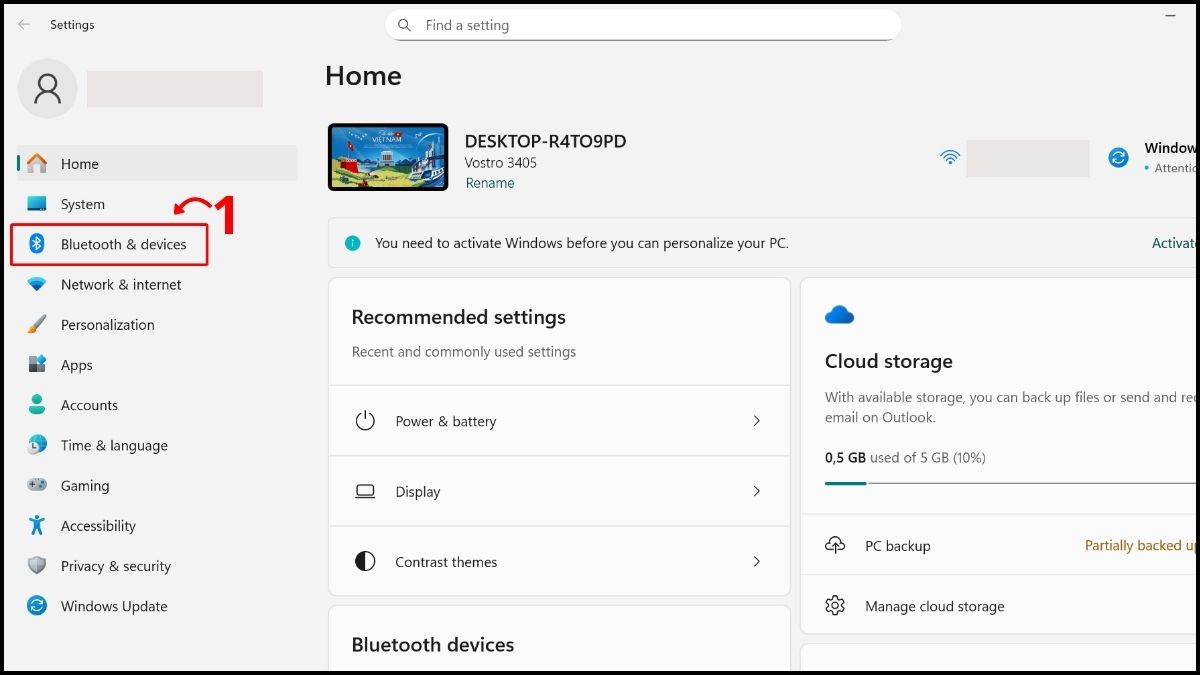Click the Privacy & security shield icon
This screenshot has width=1200, height=675.
(37, 565)
